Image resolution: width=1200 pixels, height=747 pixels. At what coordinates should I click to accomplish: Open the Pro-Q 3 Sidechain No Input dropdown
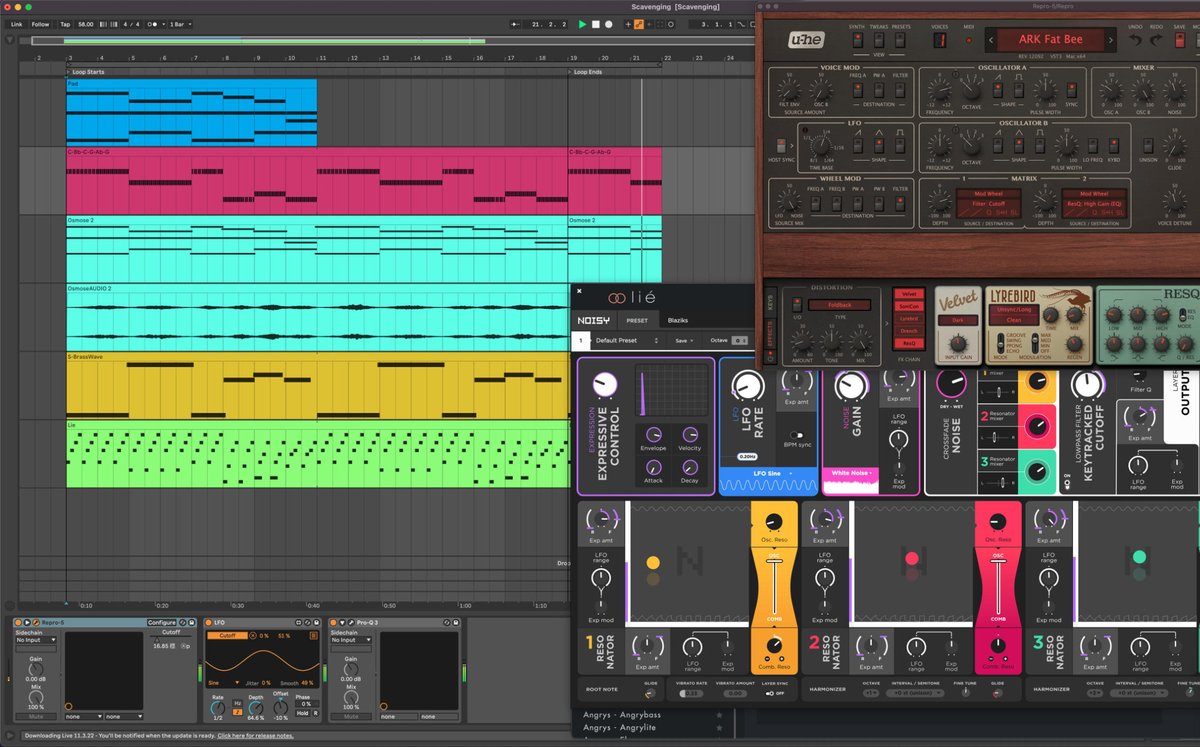[x=351, y=640]
